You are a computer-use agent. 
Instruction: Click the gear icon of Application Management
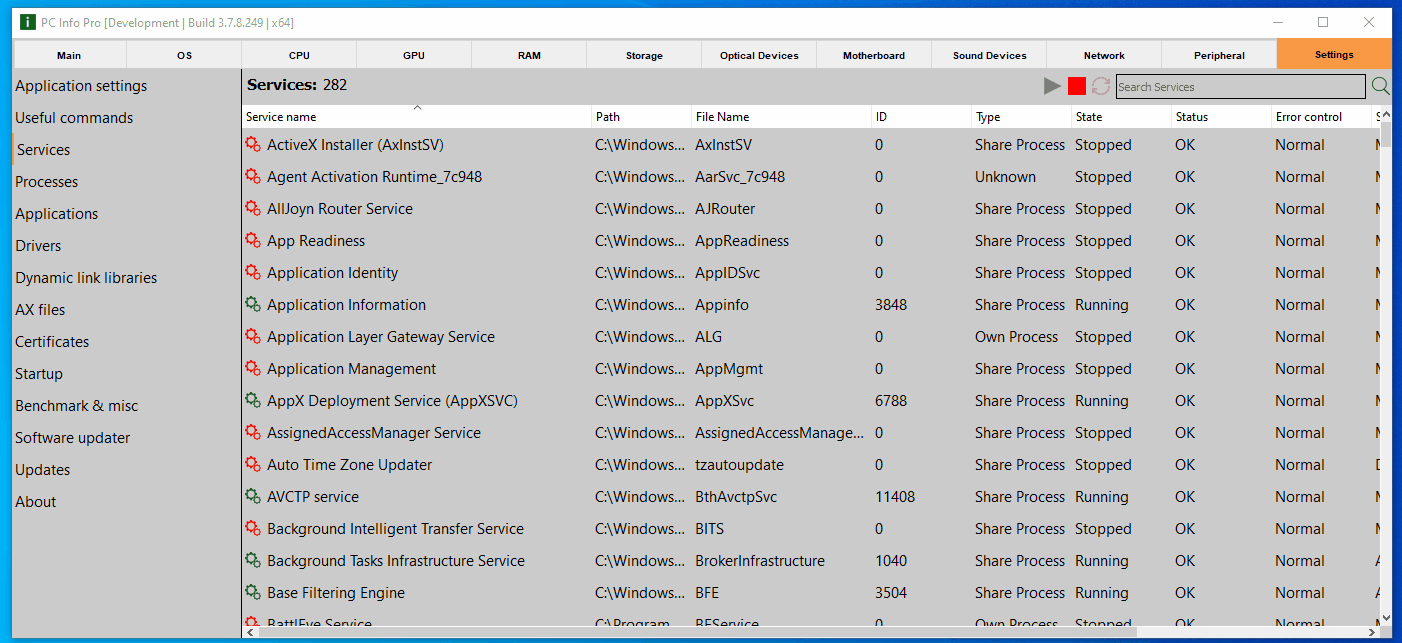point(253,369)
